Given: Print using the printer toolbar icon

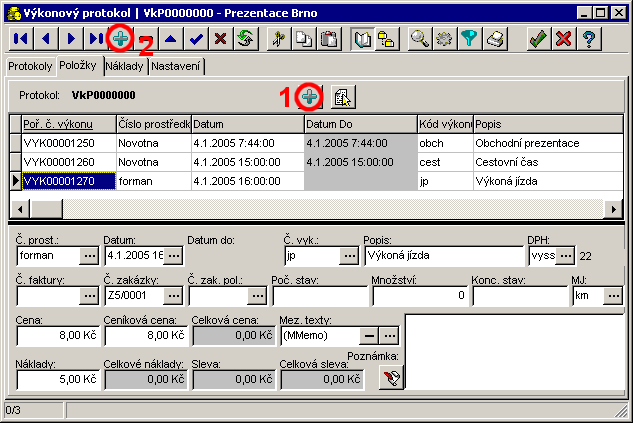Looking at the screenshot, I should tap(495, 39).
